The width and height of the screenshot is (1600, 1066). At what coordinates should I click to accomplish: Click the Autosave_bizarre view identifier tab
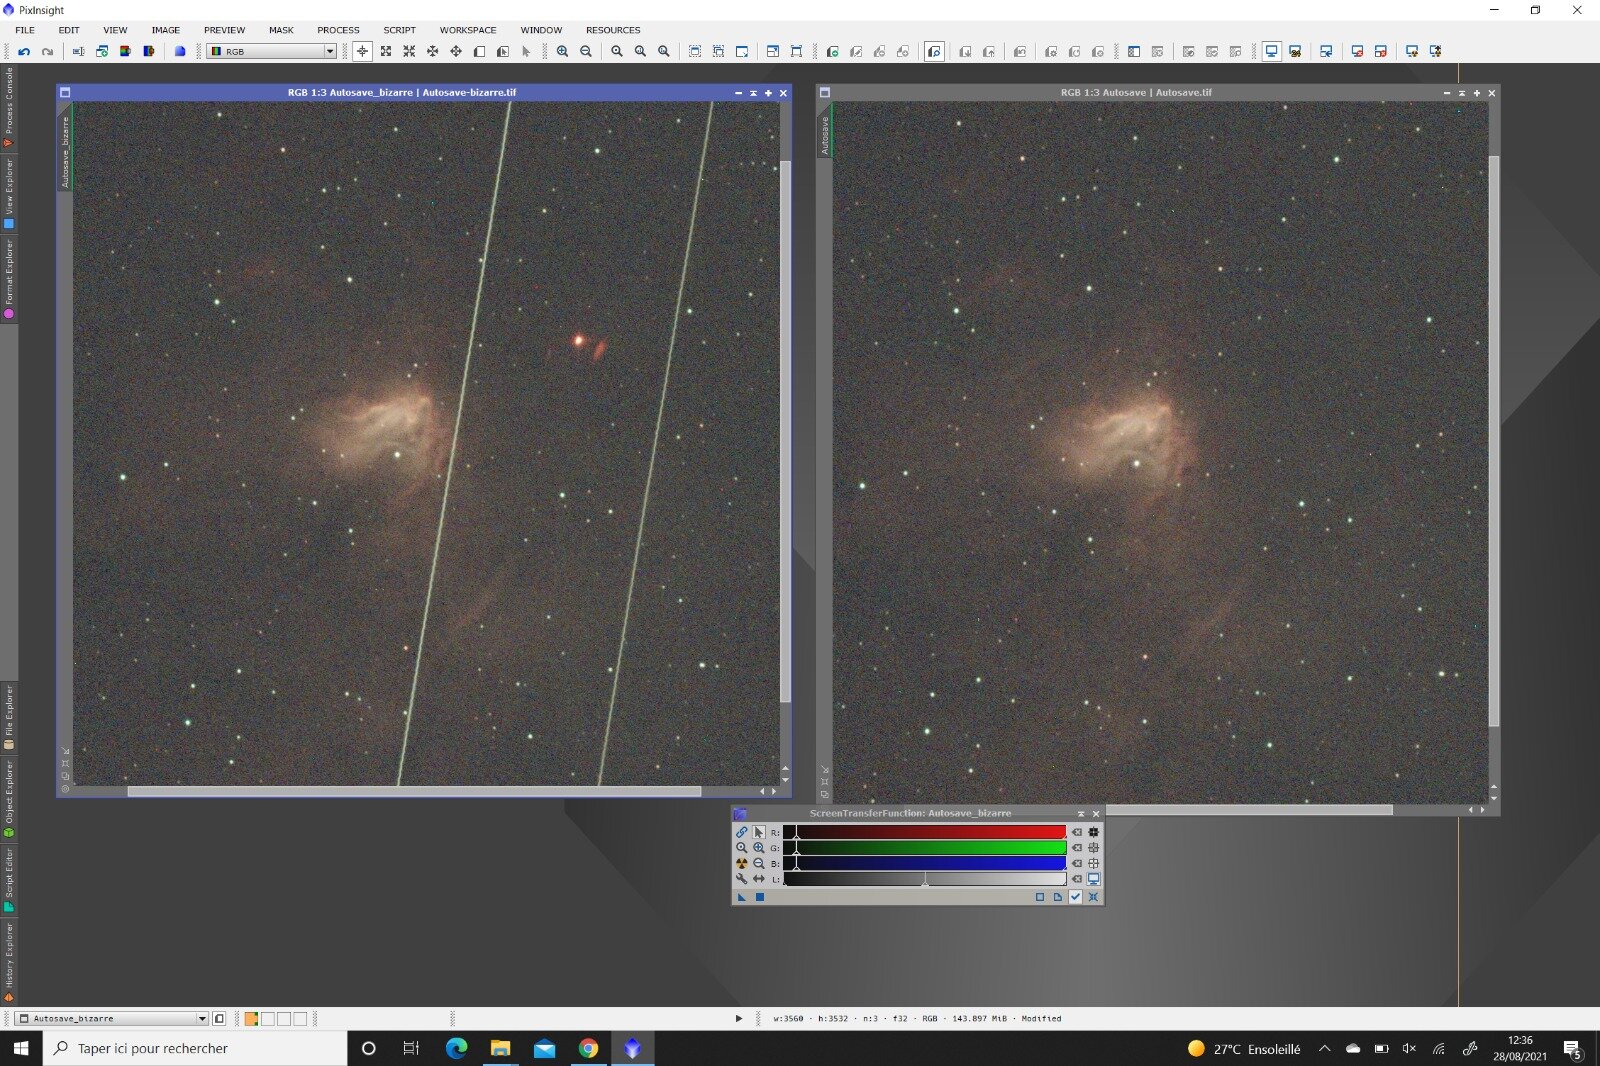pyautogui.click(x=66, y=151)
